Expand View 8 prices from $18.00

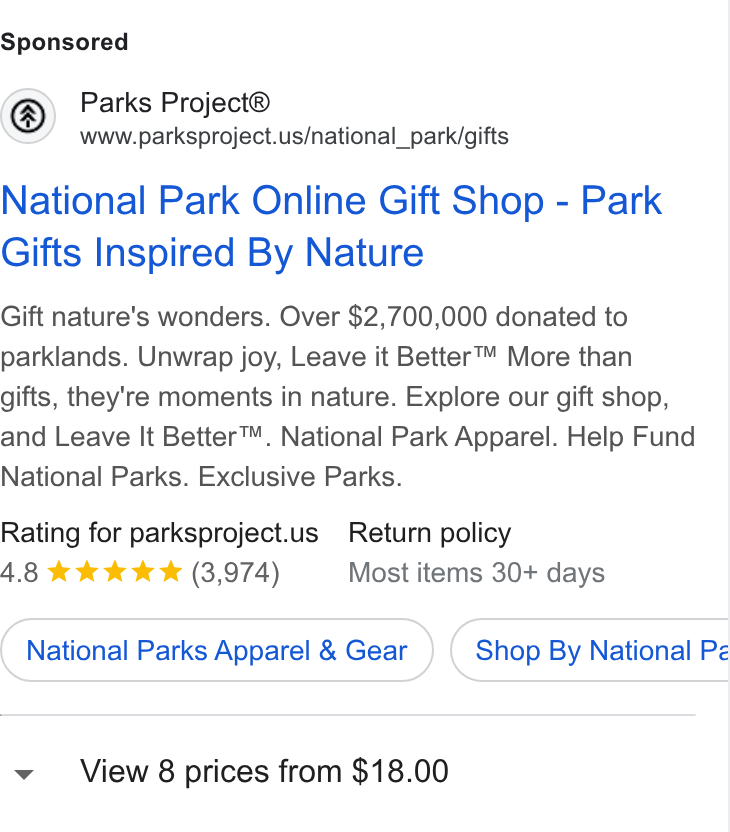point(264,771)
